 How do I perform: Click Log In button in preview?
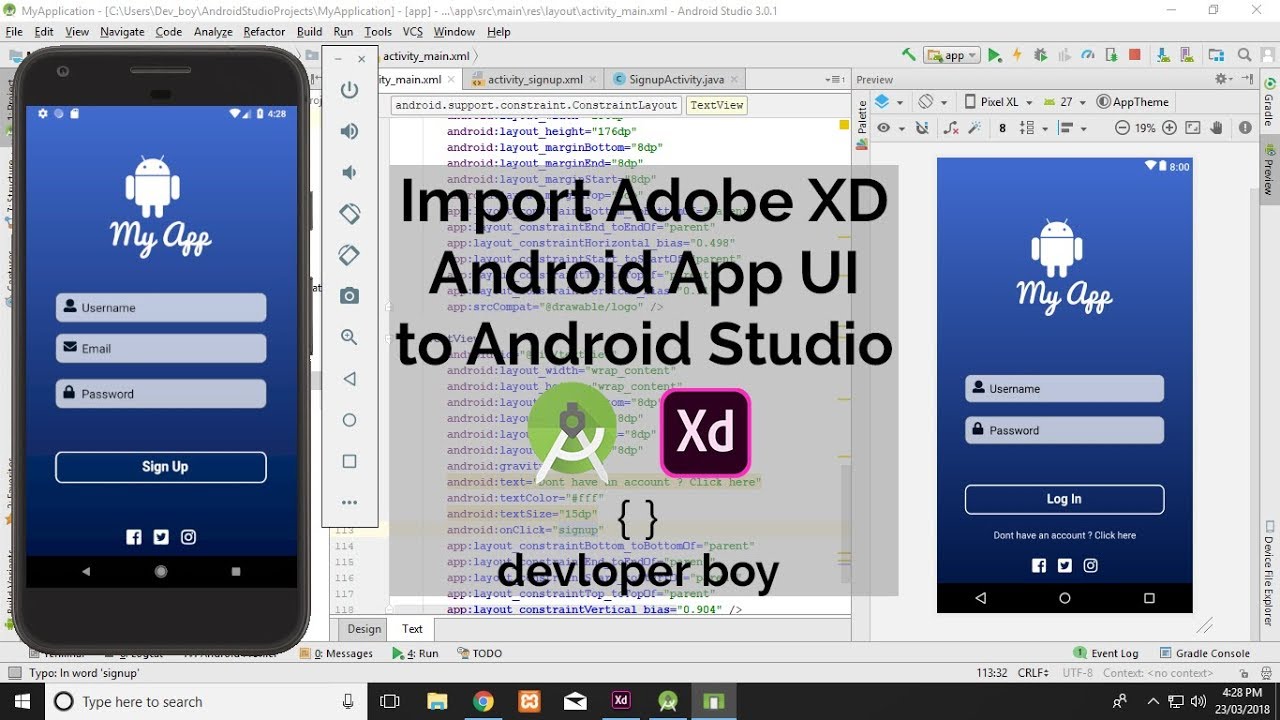tap(1064, 499)
